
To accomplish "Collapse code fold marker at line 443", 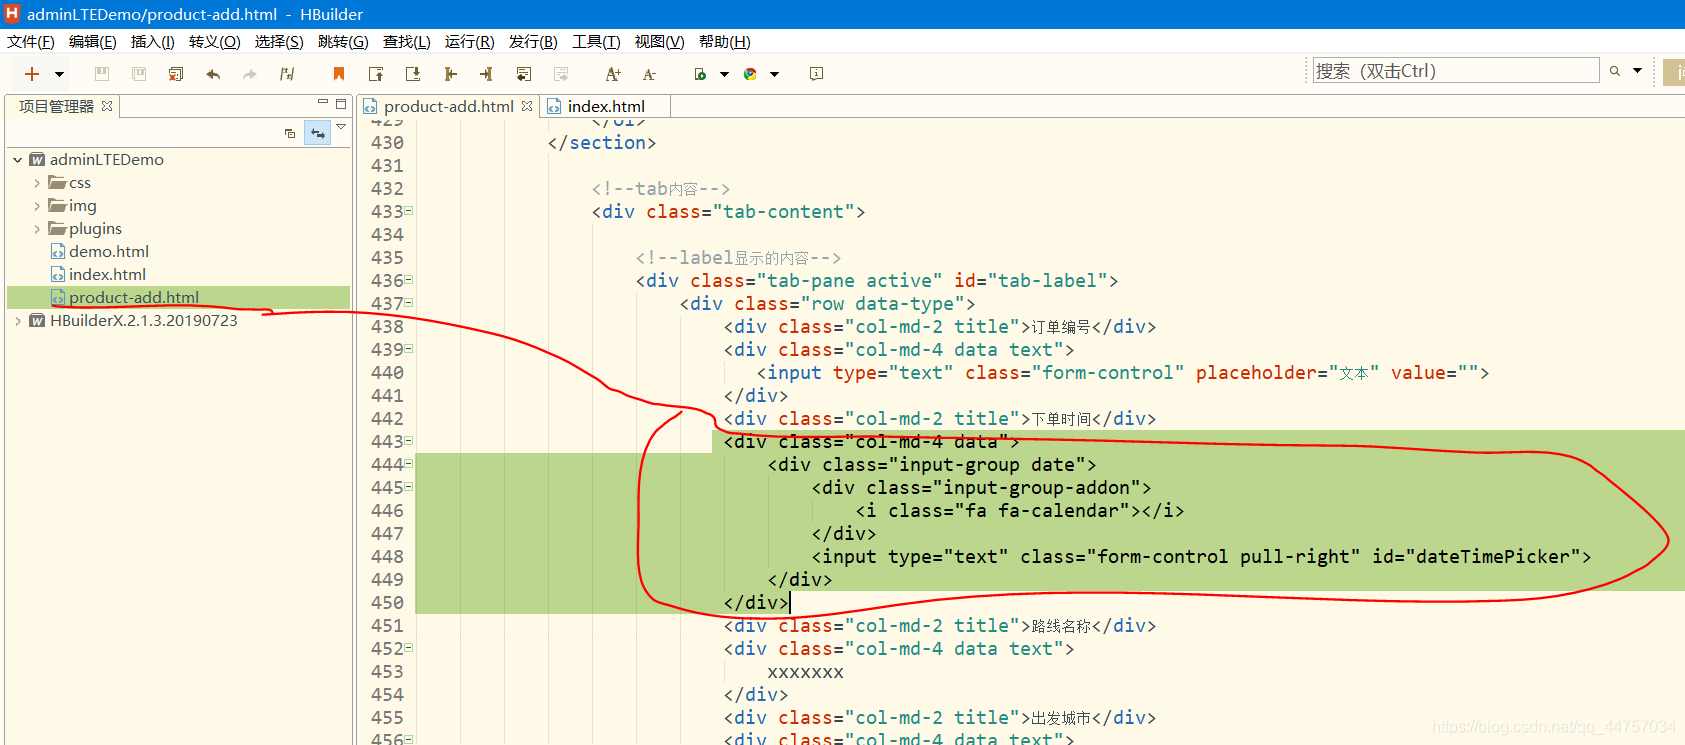I will pyautogui.click(x=409, y=441).
